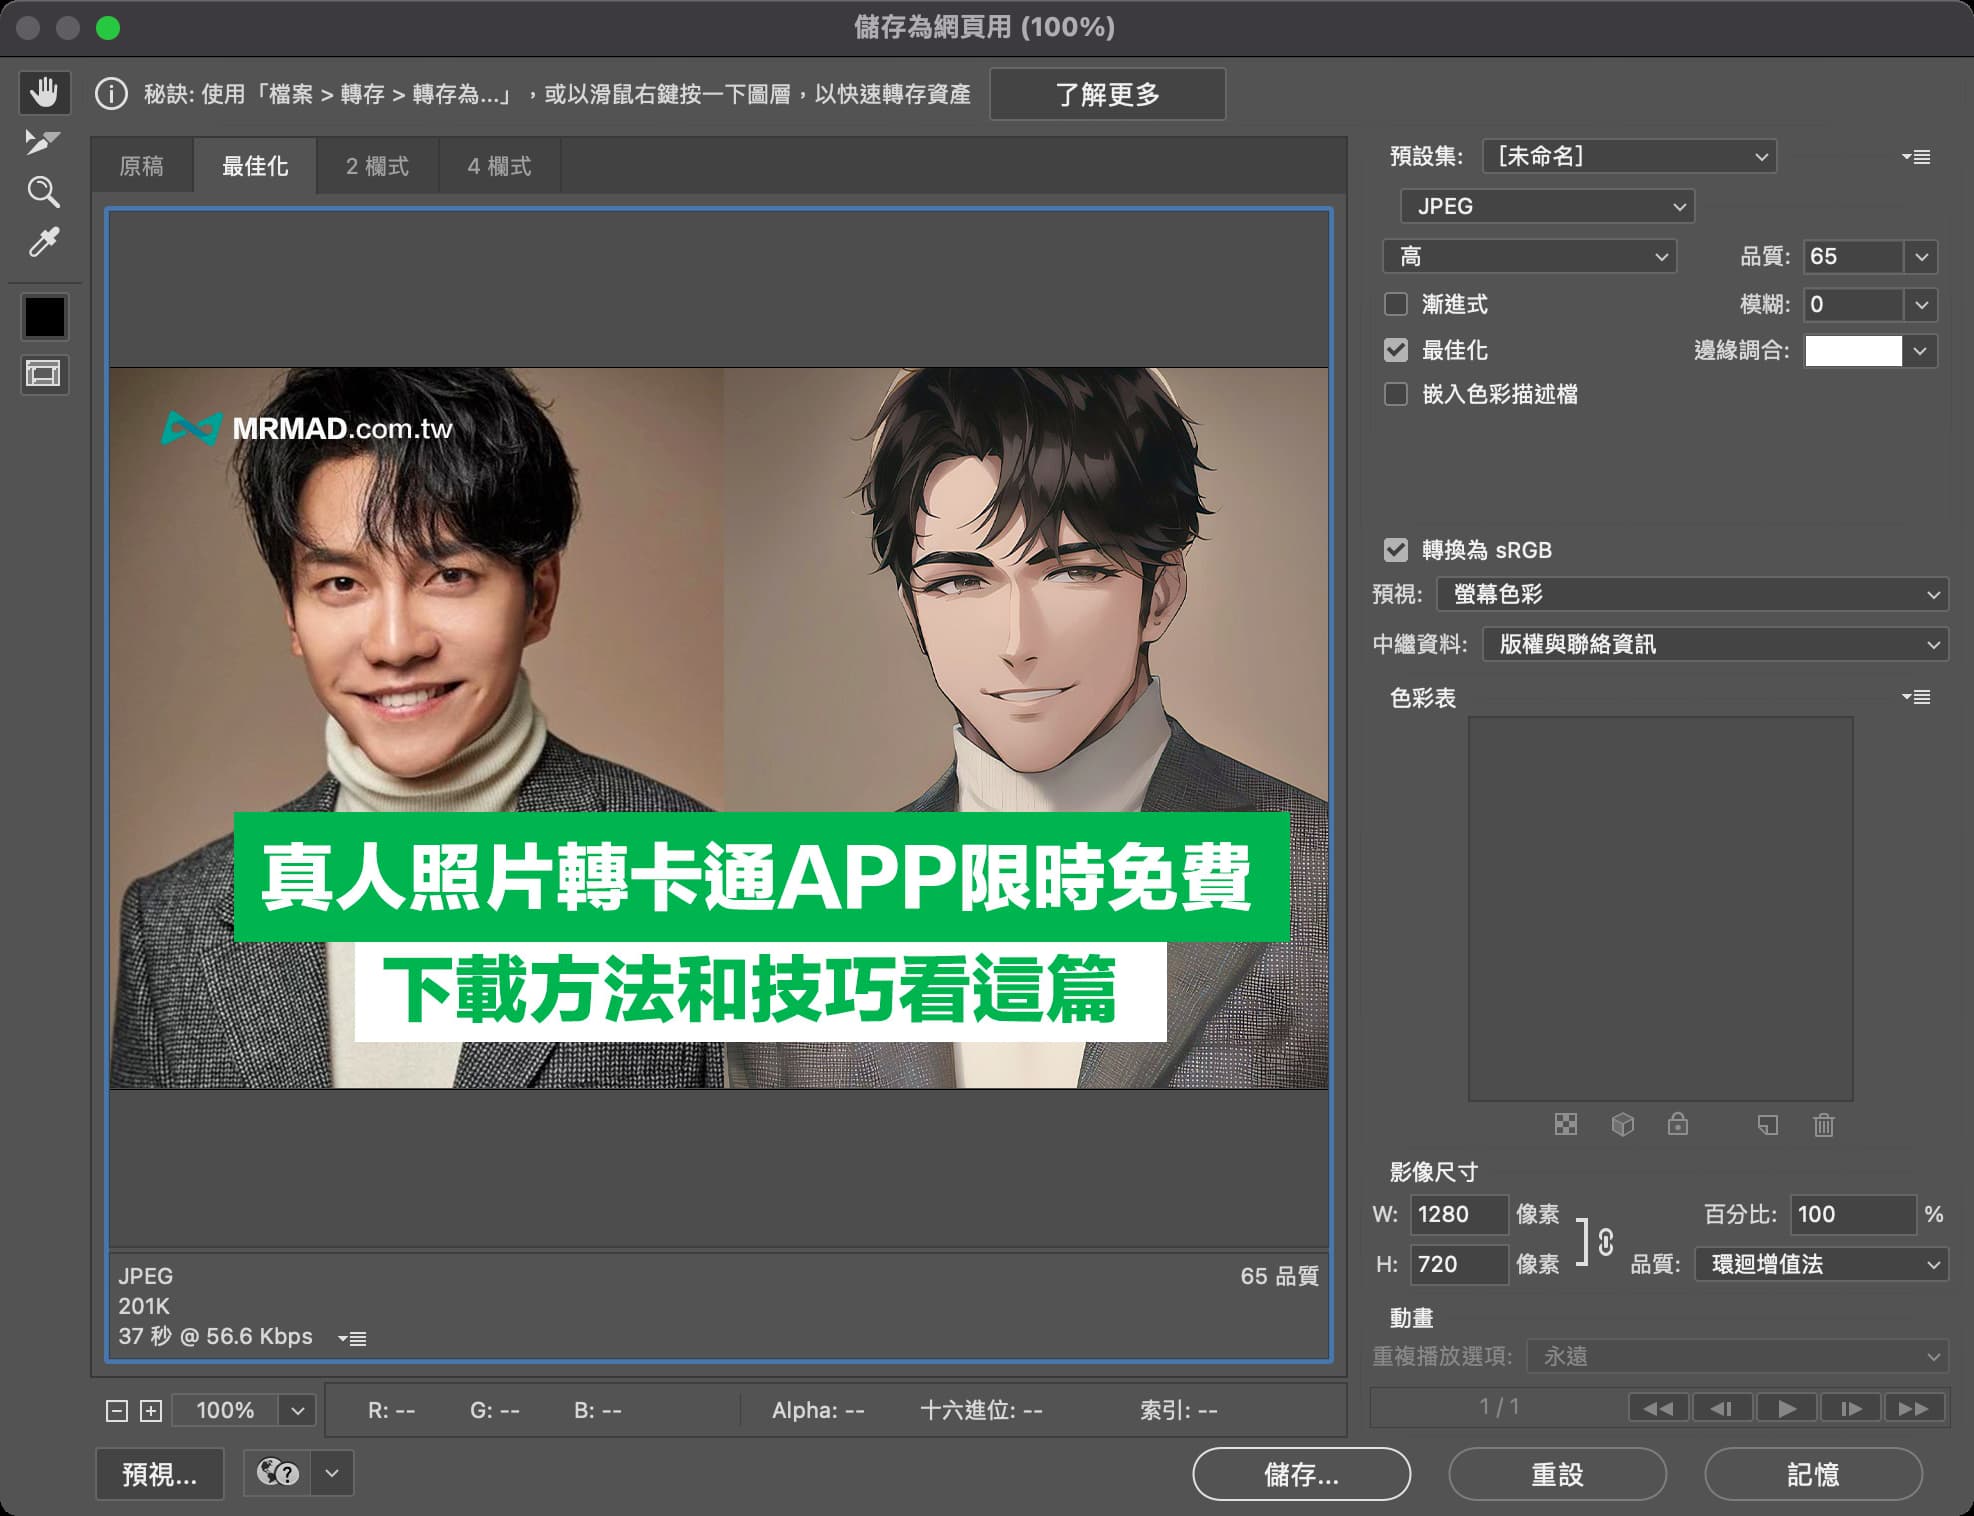Enable 嵌入色彩描述檔 checkbox

(x=1396, y=394)
